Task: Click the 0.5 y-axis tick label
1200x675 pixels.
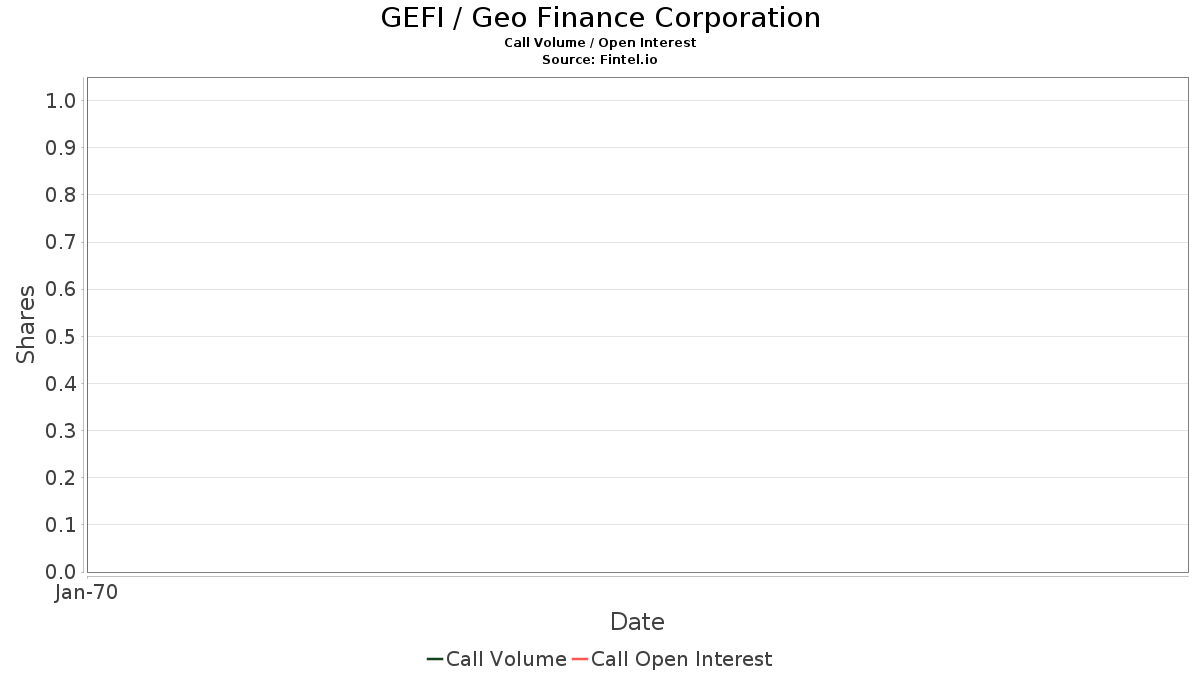Action: [61, 336]
